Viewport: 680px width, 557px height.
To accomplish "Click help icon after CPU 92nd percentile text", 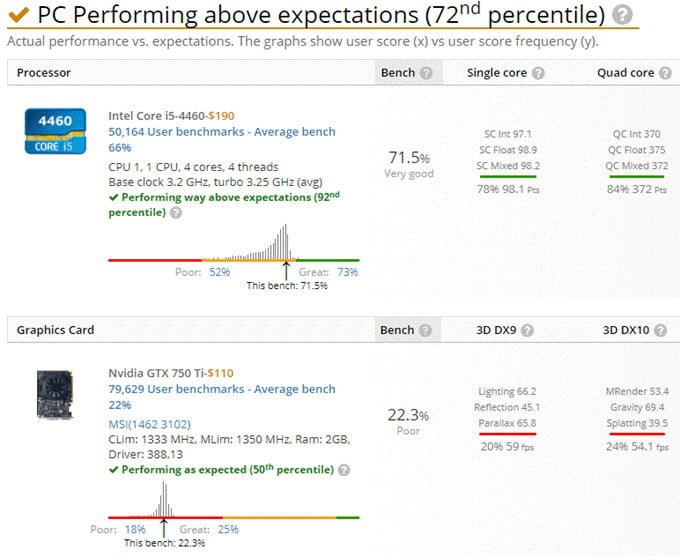I will click(x=176, y=212).
